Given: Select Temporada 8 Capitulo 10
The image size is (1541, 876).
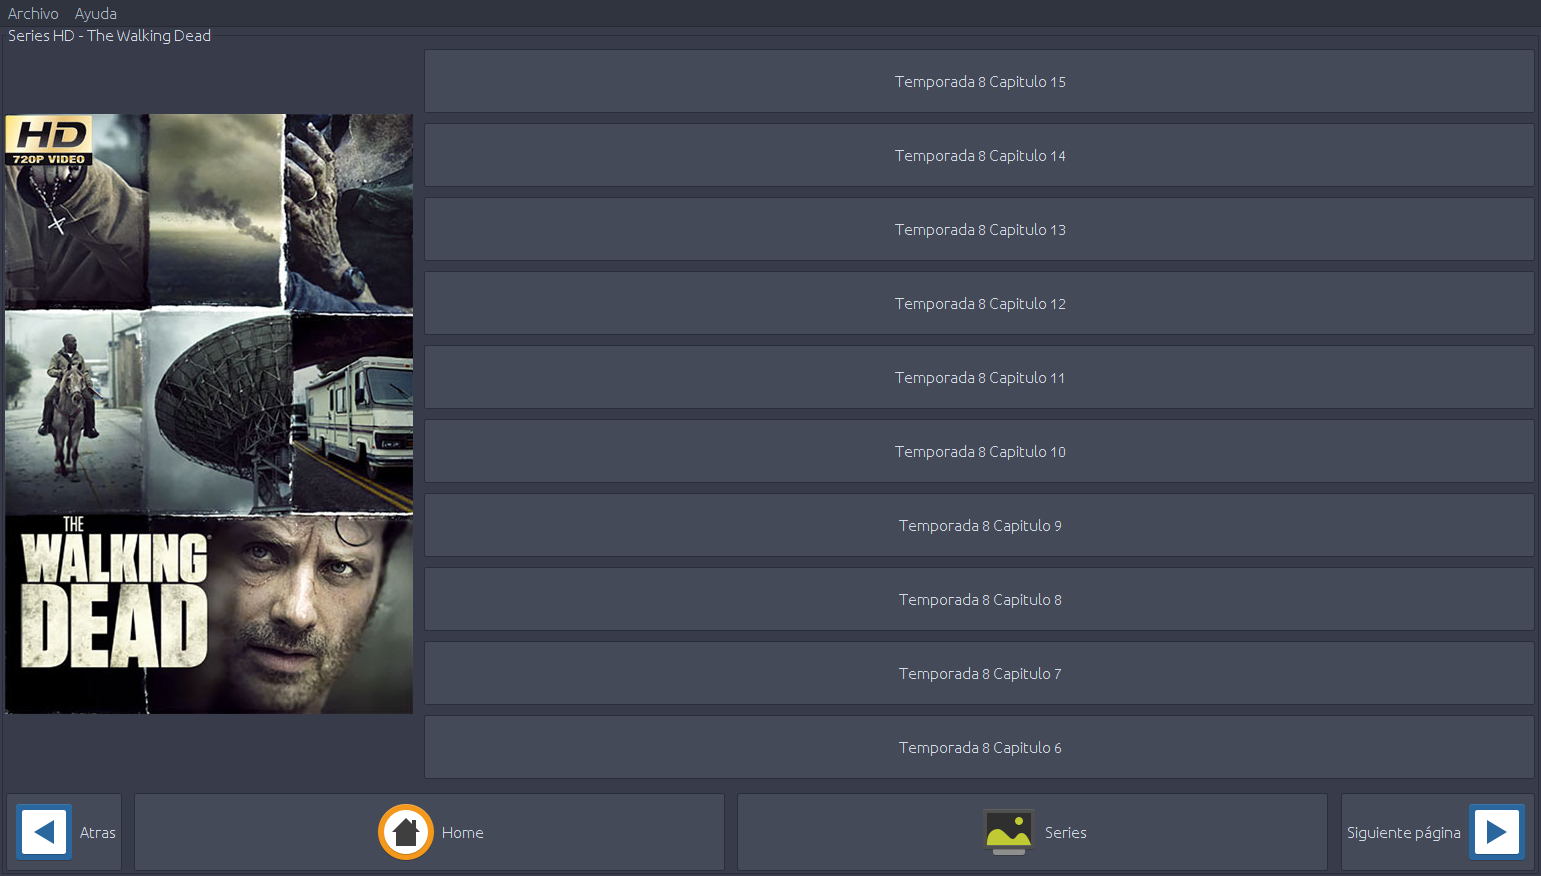Looking at the screenshot, I should 979,451.
